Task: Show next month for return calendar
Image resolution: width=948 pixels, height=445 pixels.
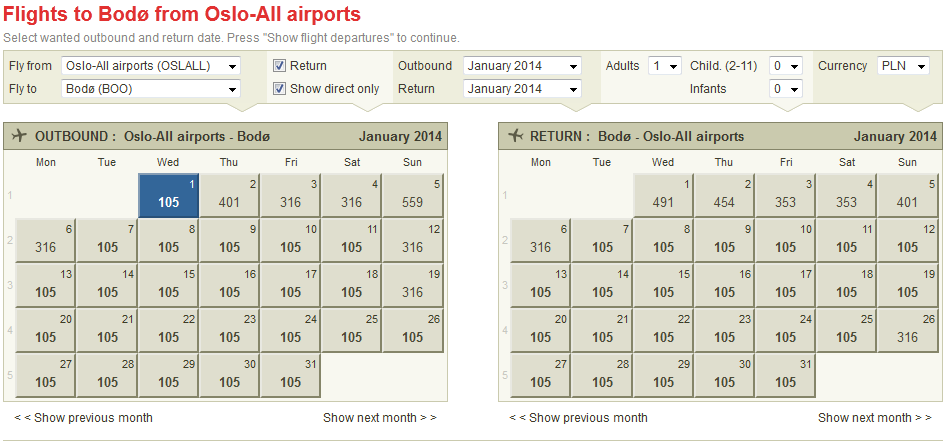Action: pos(875,418)
